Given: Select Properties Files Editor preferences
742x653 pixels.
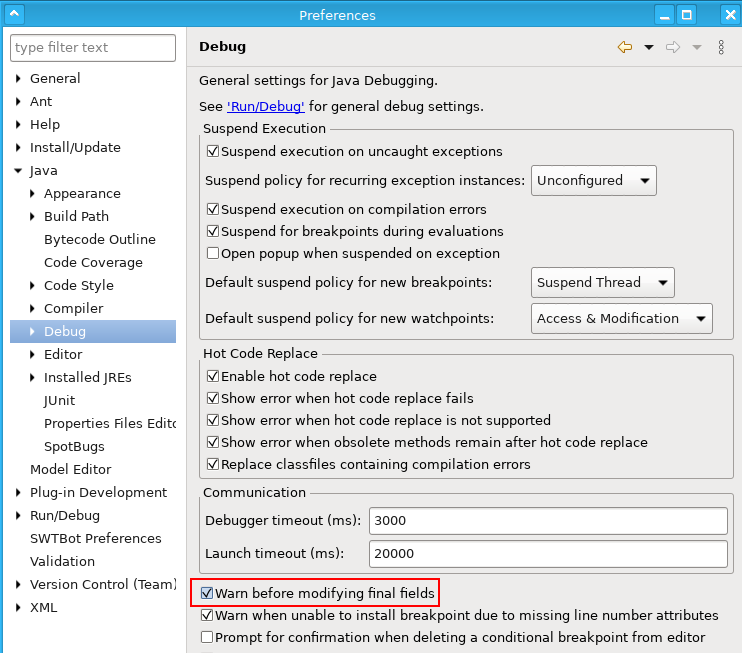Looking at the screenshot, I should [110, 424].
